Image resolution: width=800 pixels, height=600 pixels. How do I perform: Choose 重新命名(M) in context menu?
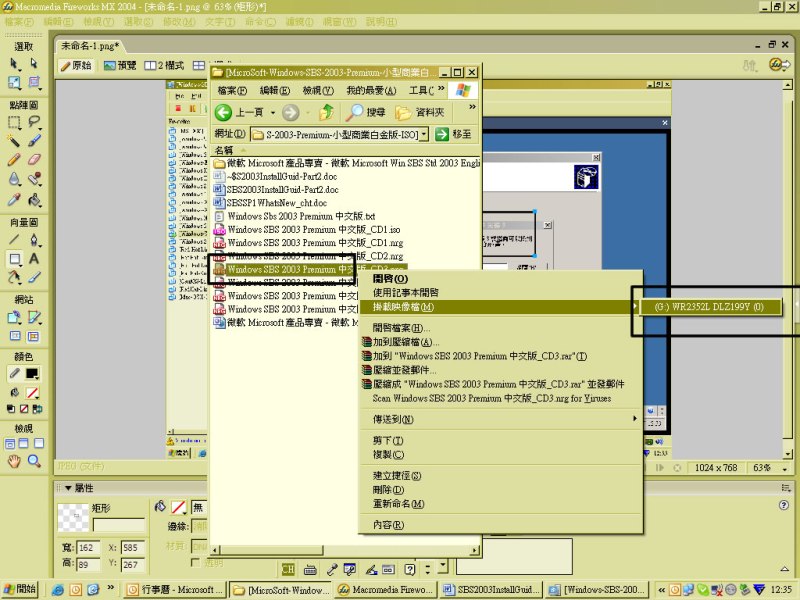[x=398, y=504]
